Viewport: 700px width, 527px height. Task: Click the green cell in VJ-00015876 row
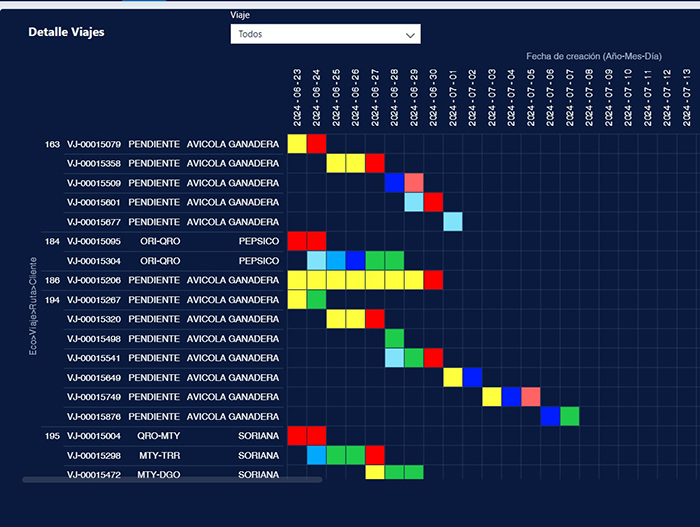tap(569, 417)
